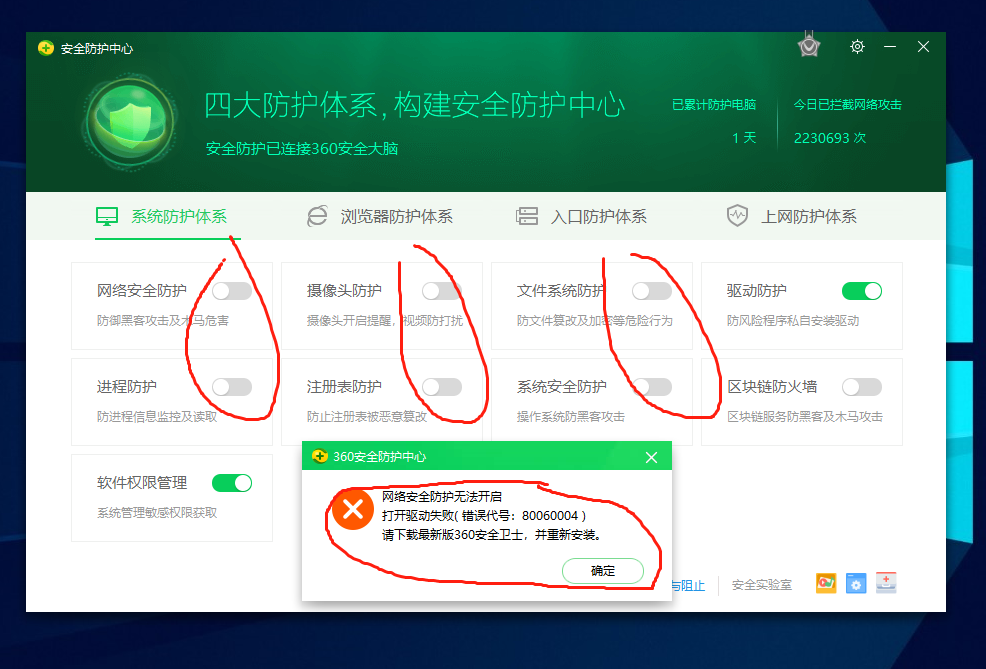Turn on 系统安全防护 switch
986x669 pixels.
(652, 387)
